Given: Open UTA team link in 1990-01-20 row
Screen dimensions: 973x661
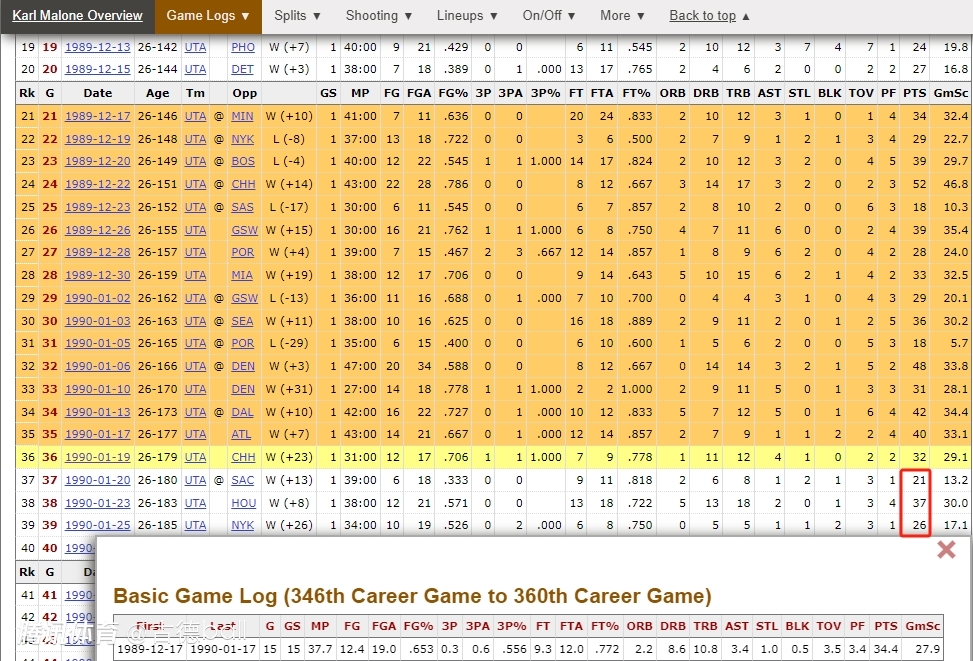Looking at the screenshot, I should click(x=195, y=480).
